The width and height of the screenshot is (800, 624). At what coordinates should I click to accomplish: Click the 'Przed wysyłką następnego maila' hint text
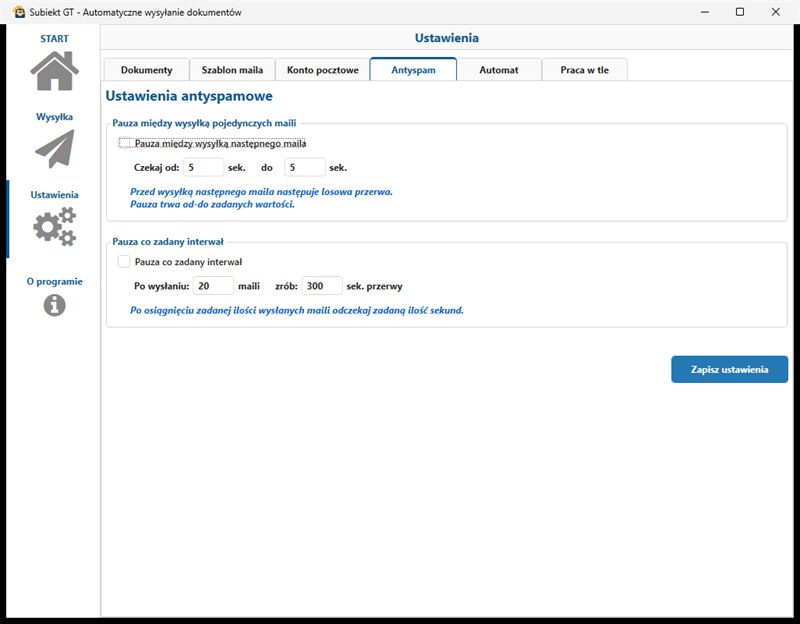[x=261, y=192]
